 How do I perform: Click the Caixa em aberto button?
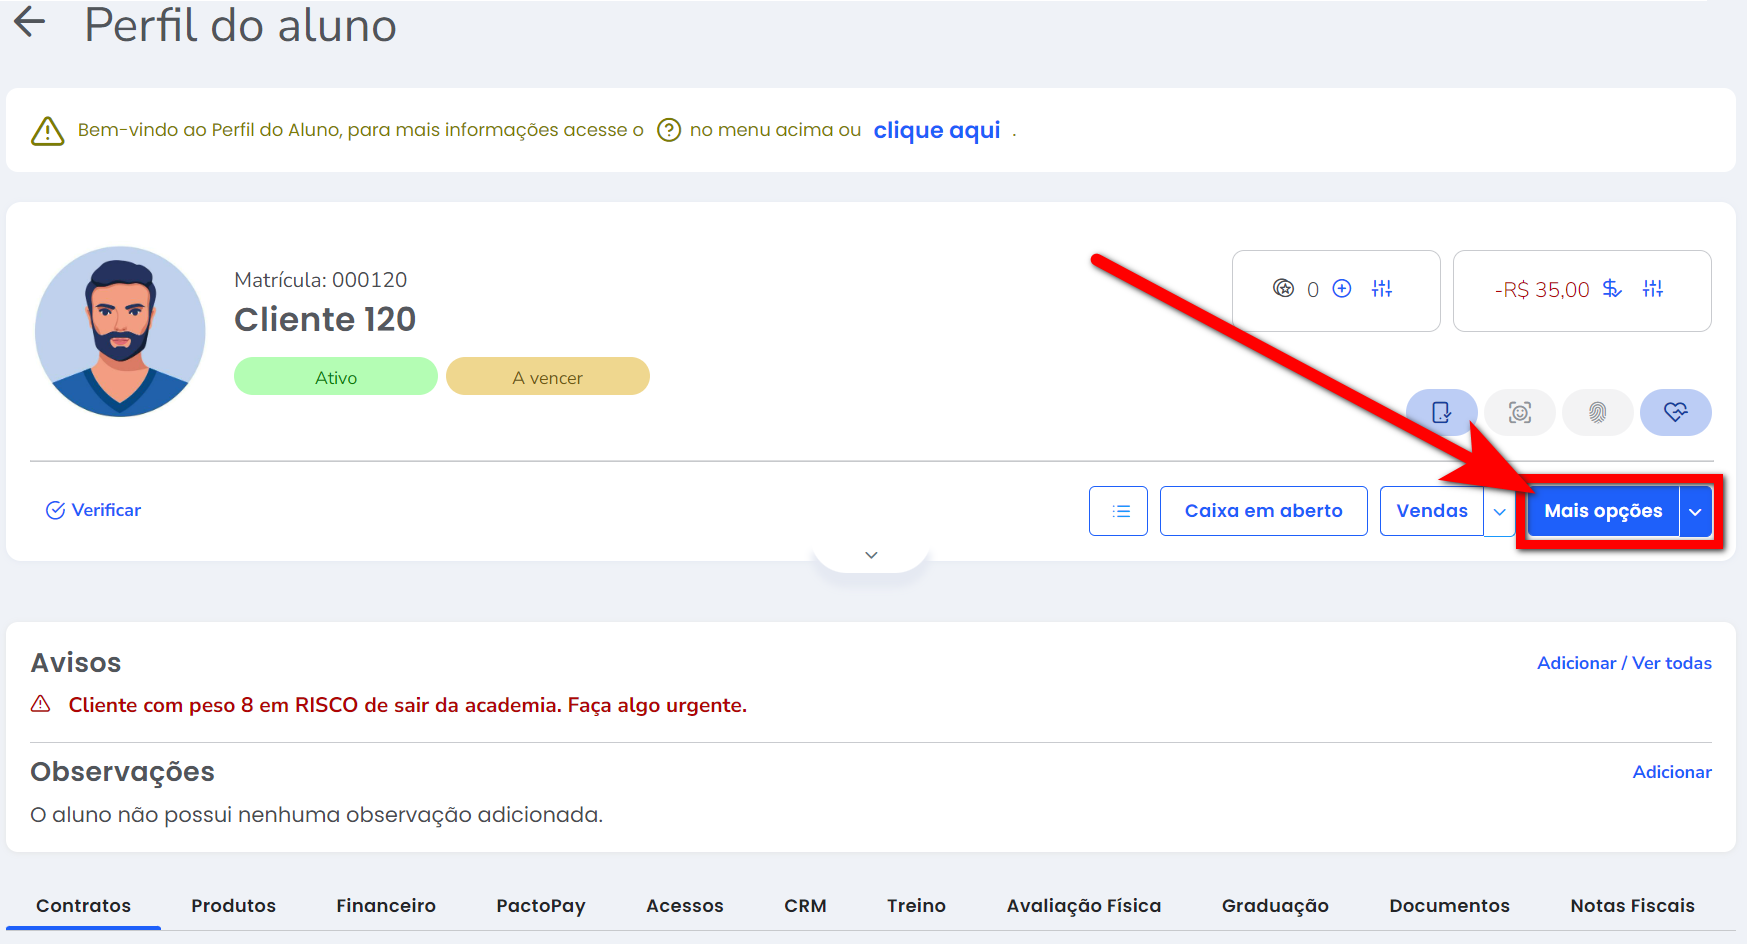(1263, 511)
